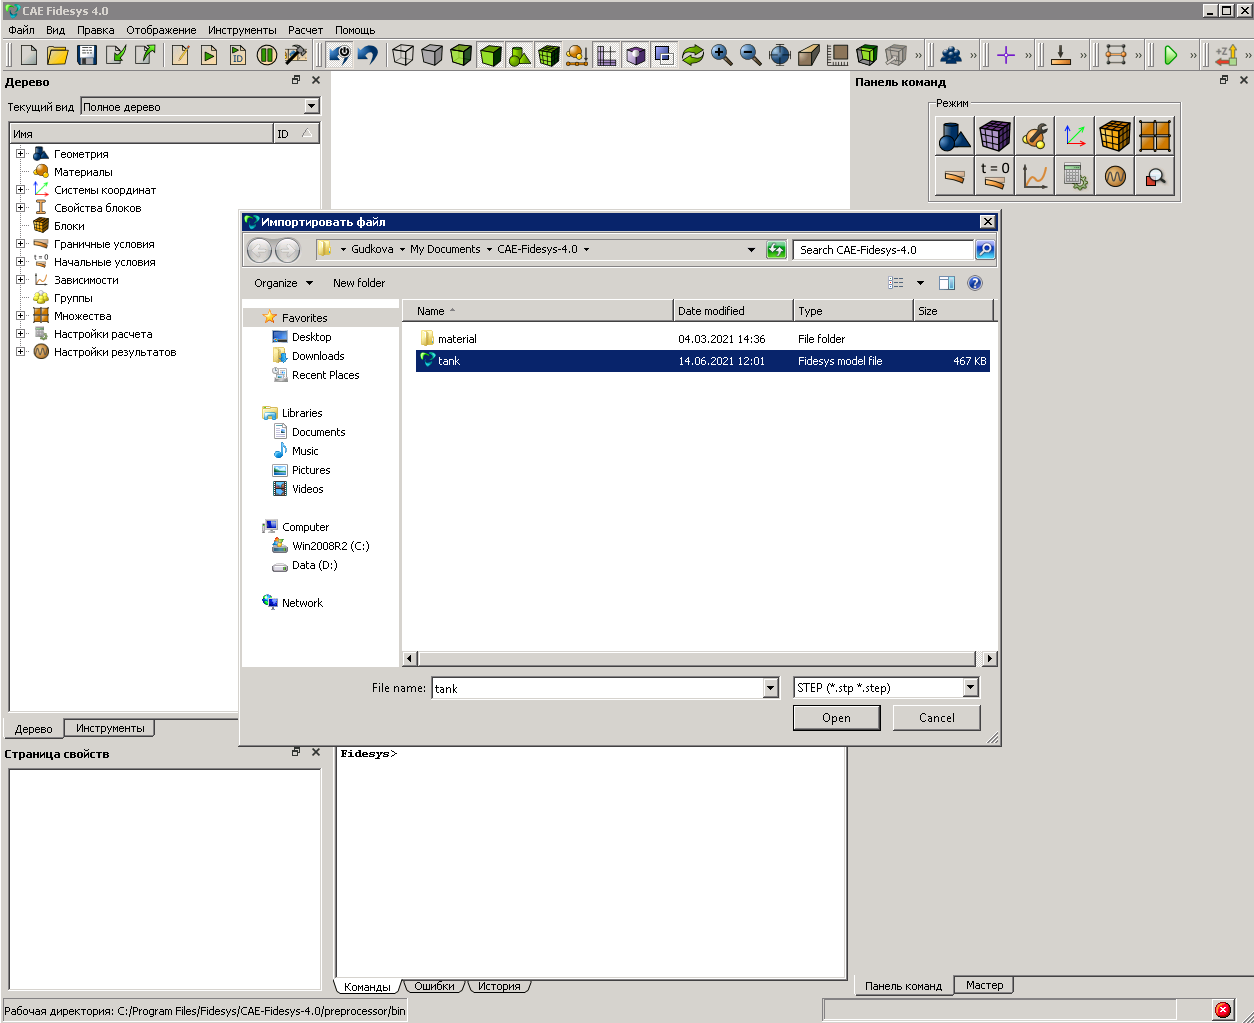This screenshot has width=1254, height=1023.
Task: Select the material folder row
Action: point(702,339)
